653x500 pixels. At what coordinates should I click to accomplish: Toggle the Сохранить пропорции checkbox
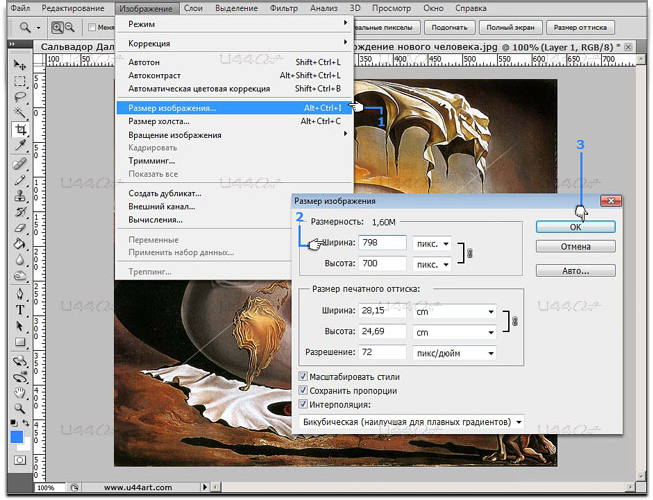(x=303, y=391)
